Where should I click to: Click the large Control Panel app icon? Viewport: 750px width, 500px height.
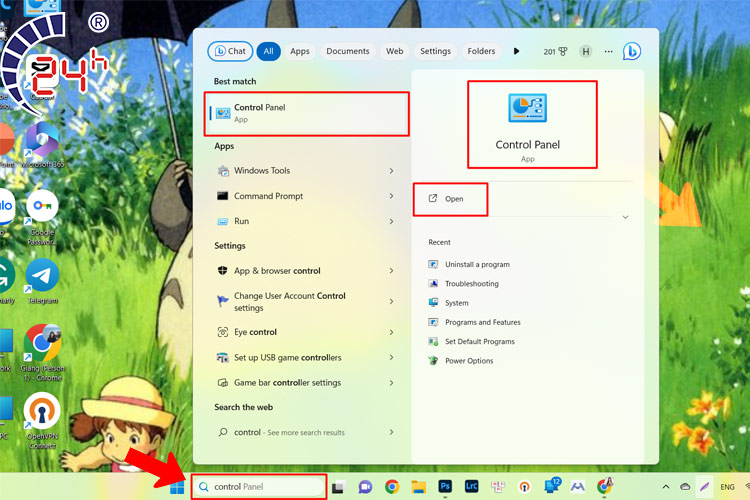[x=528, y=108]
